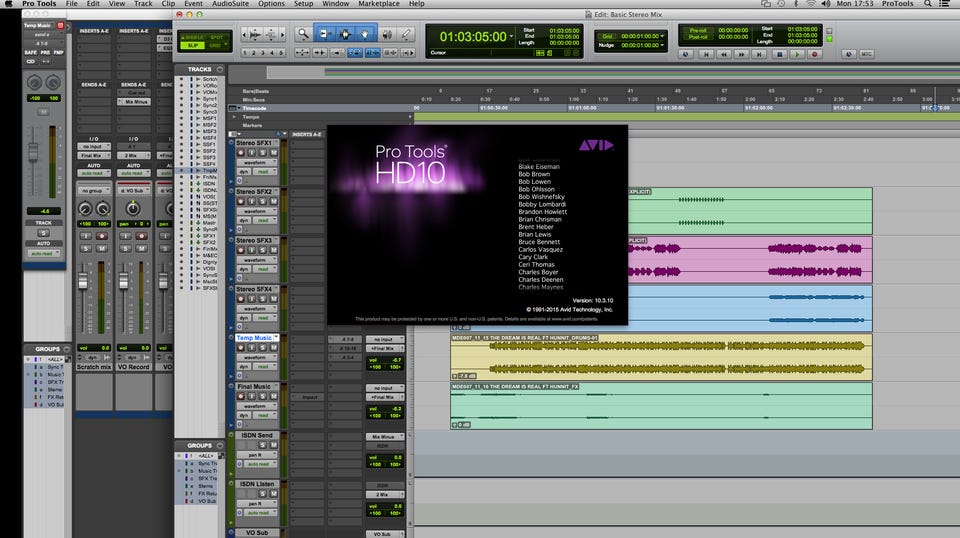The width and height of the screenshot is (960, 538).
Task: Adjust Temp Music send fader in floating window
Action: pyautogui.click(x=33, y=151)
